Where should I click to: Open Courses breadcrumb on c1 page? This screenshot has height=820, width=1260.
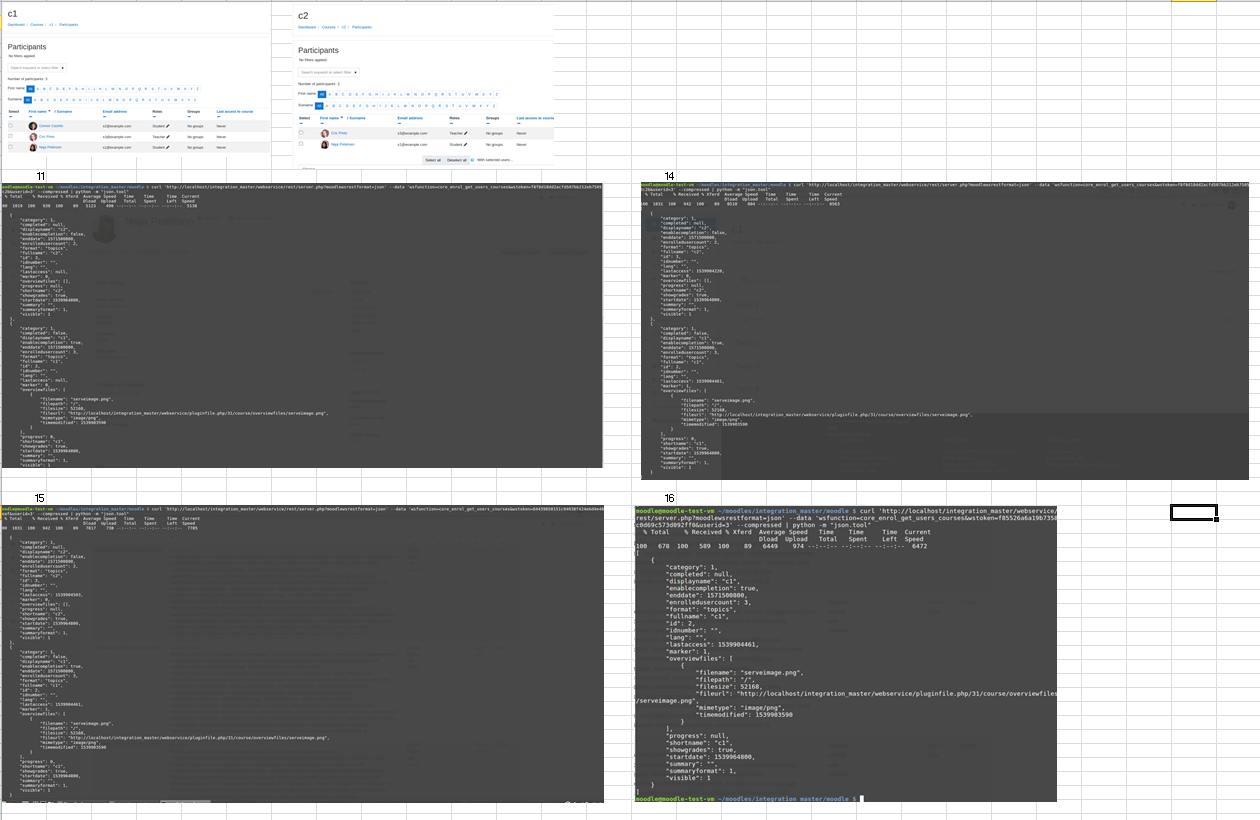tap(36, 24)
